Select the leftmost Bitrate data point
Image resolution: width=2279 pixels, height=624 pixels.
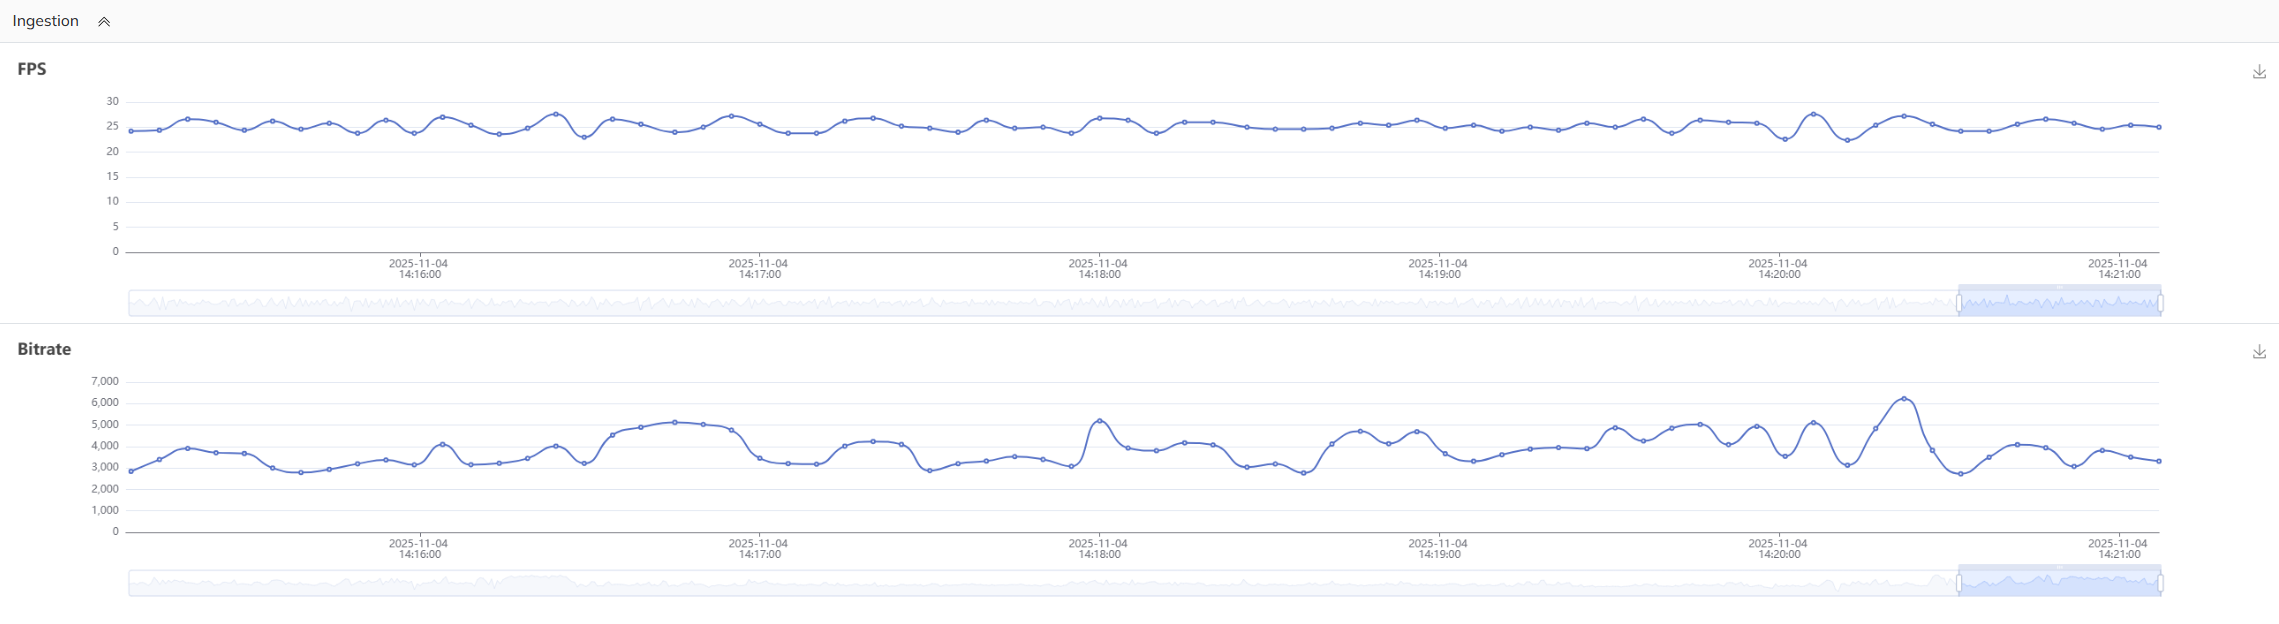pyautogui.click(x=131, y=471)
